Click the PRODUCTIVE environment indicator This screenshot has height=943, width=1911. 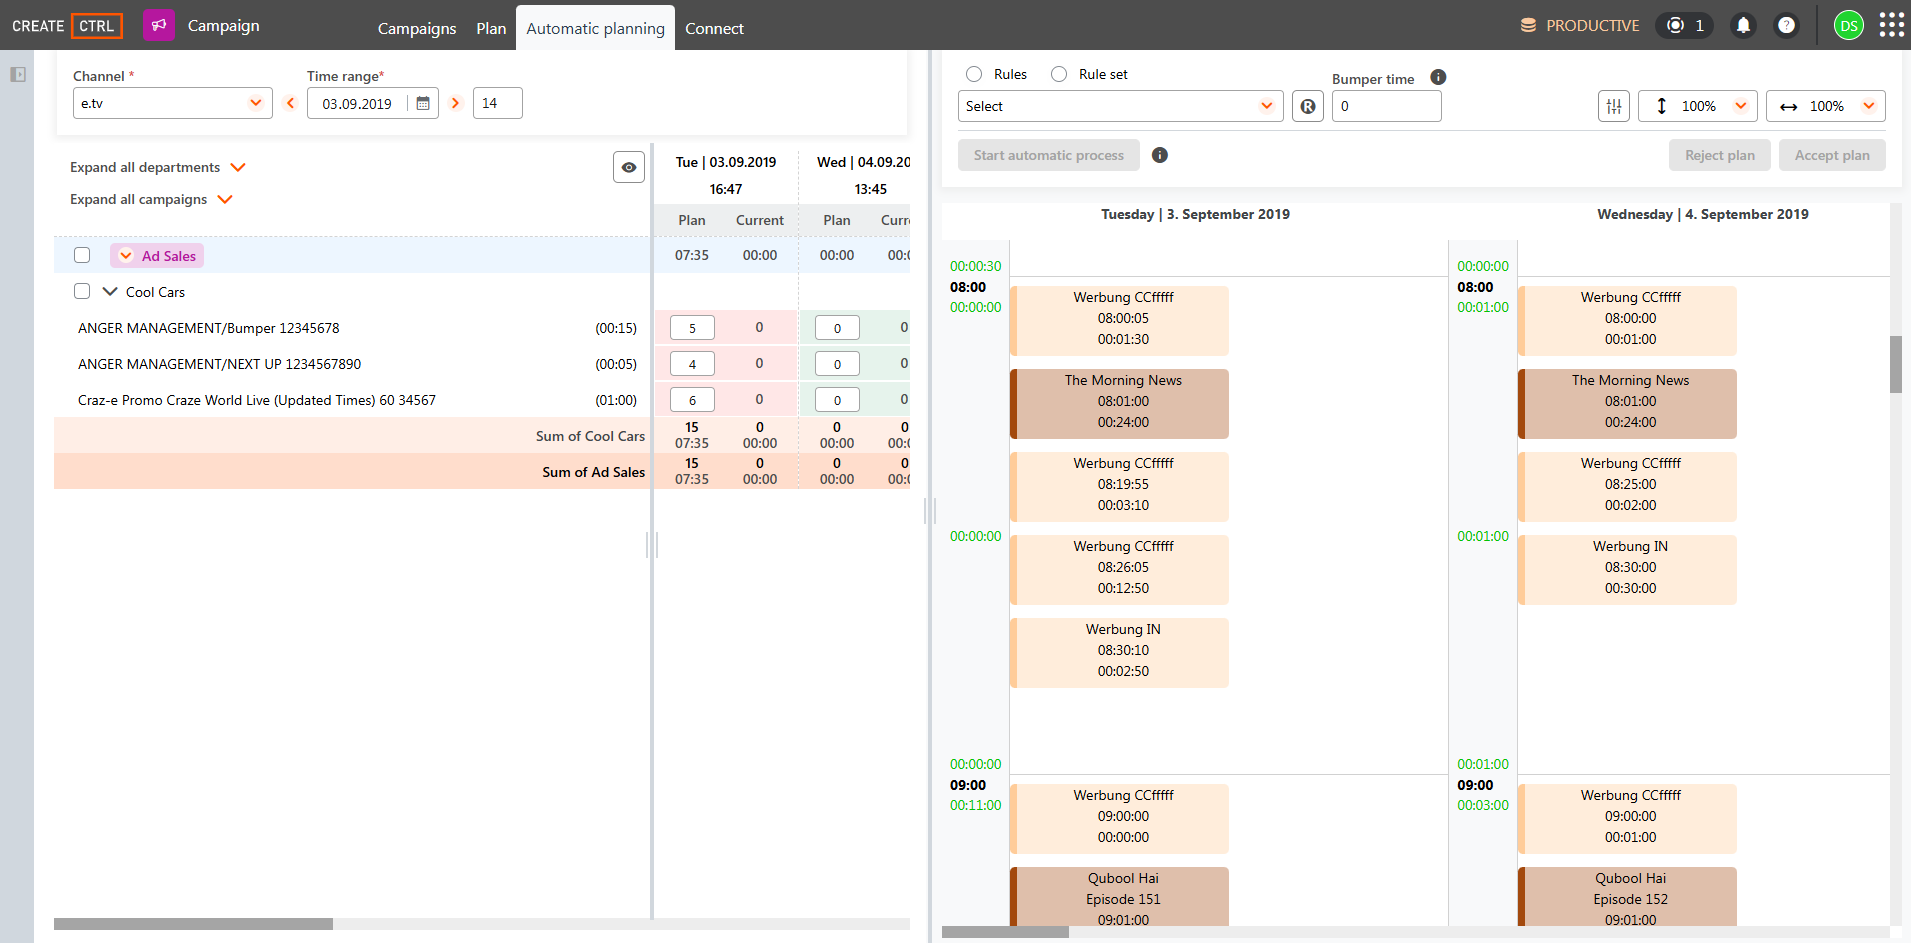point(1580,25)
